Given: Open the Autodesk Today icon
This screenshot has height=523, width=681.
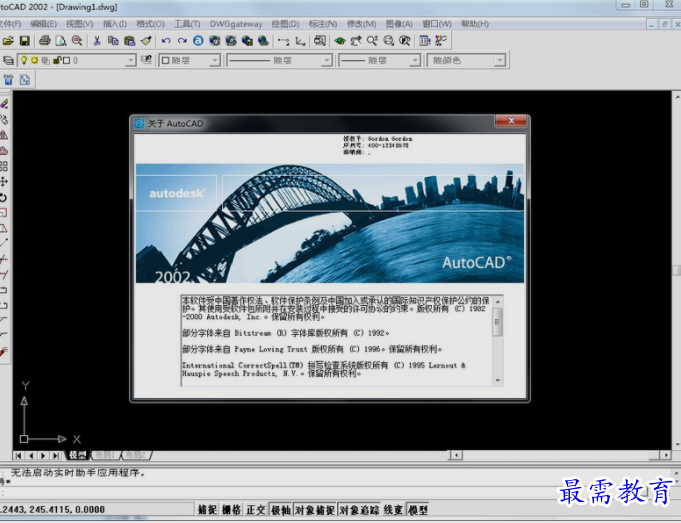Looking at the screenshot, I should click(198, 41).
